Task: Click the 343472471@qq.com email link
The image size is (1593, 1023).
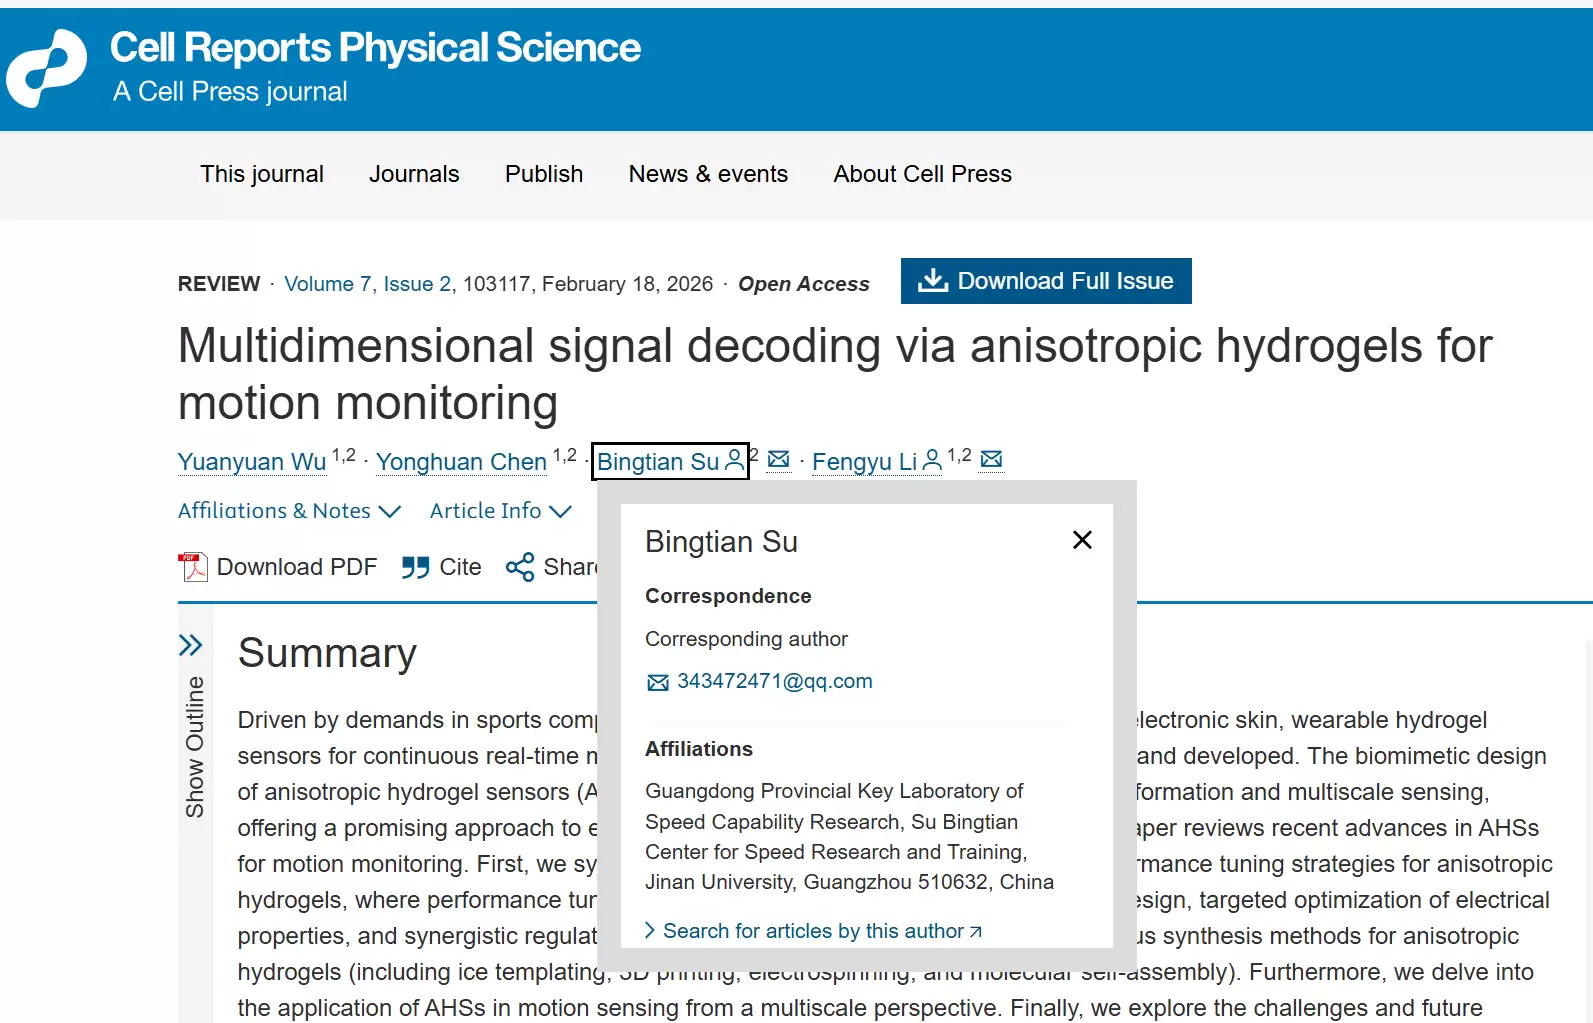Action: pos(774,681)
